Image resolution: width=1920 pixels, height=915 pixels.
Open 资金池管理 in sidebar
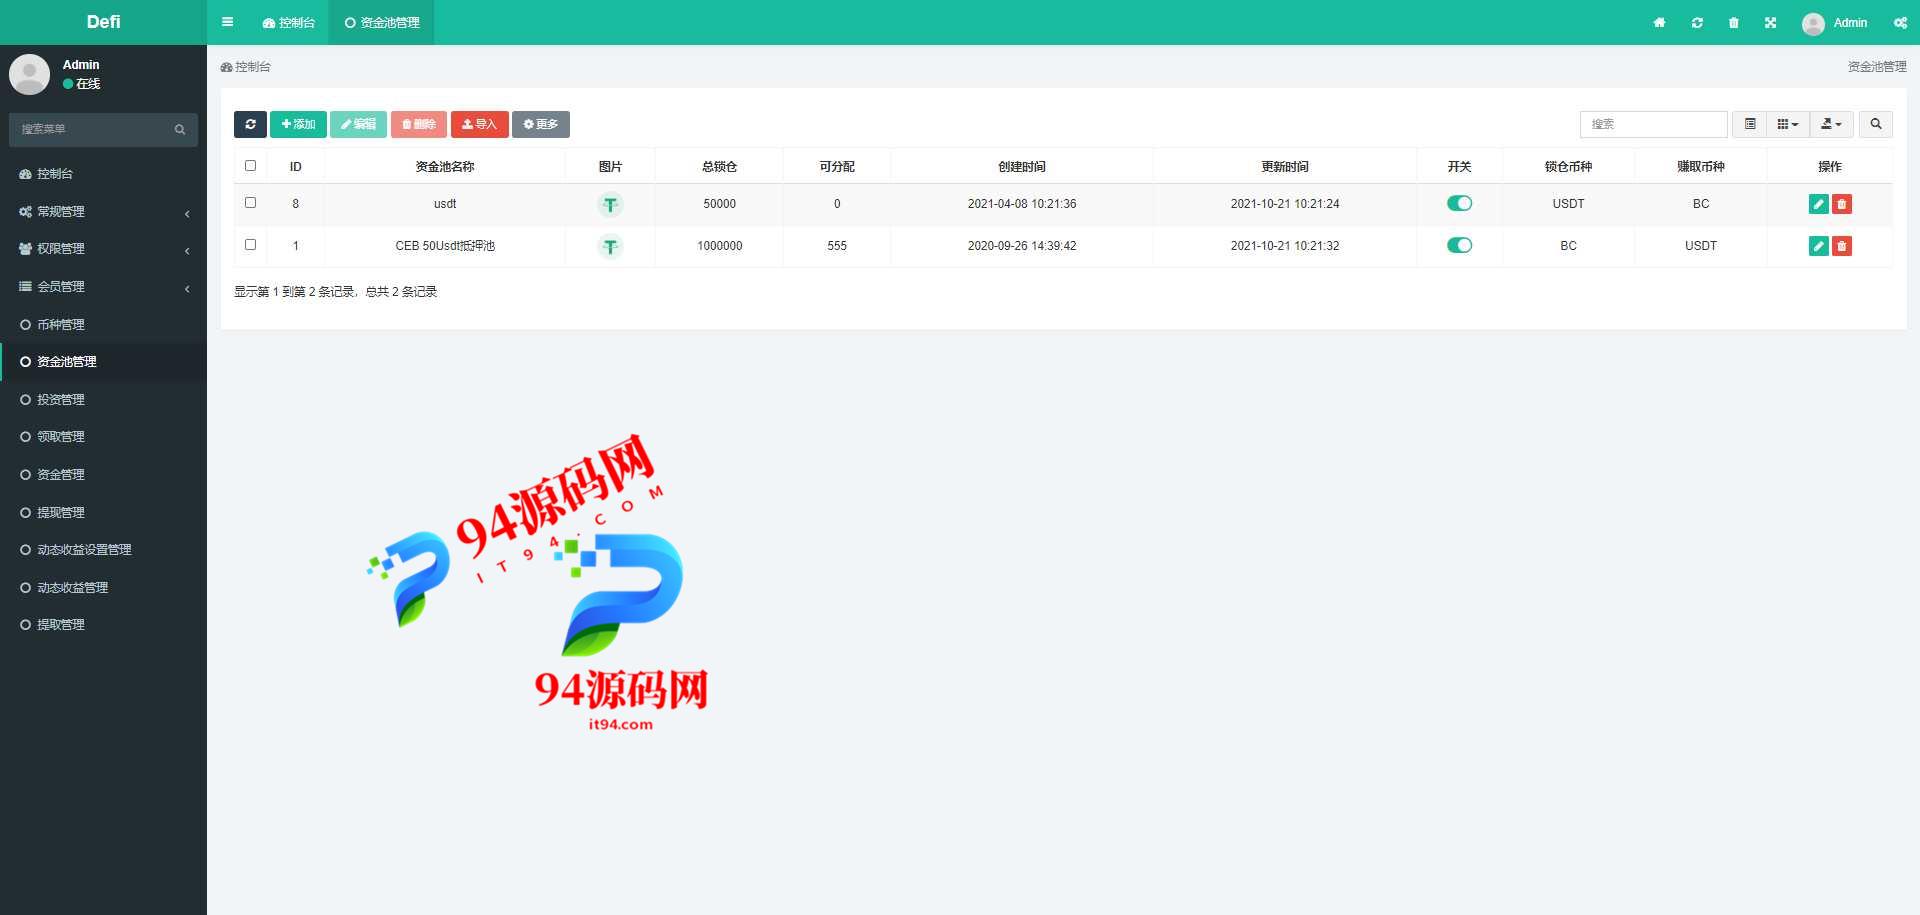point(103,362)
